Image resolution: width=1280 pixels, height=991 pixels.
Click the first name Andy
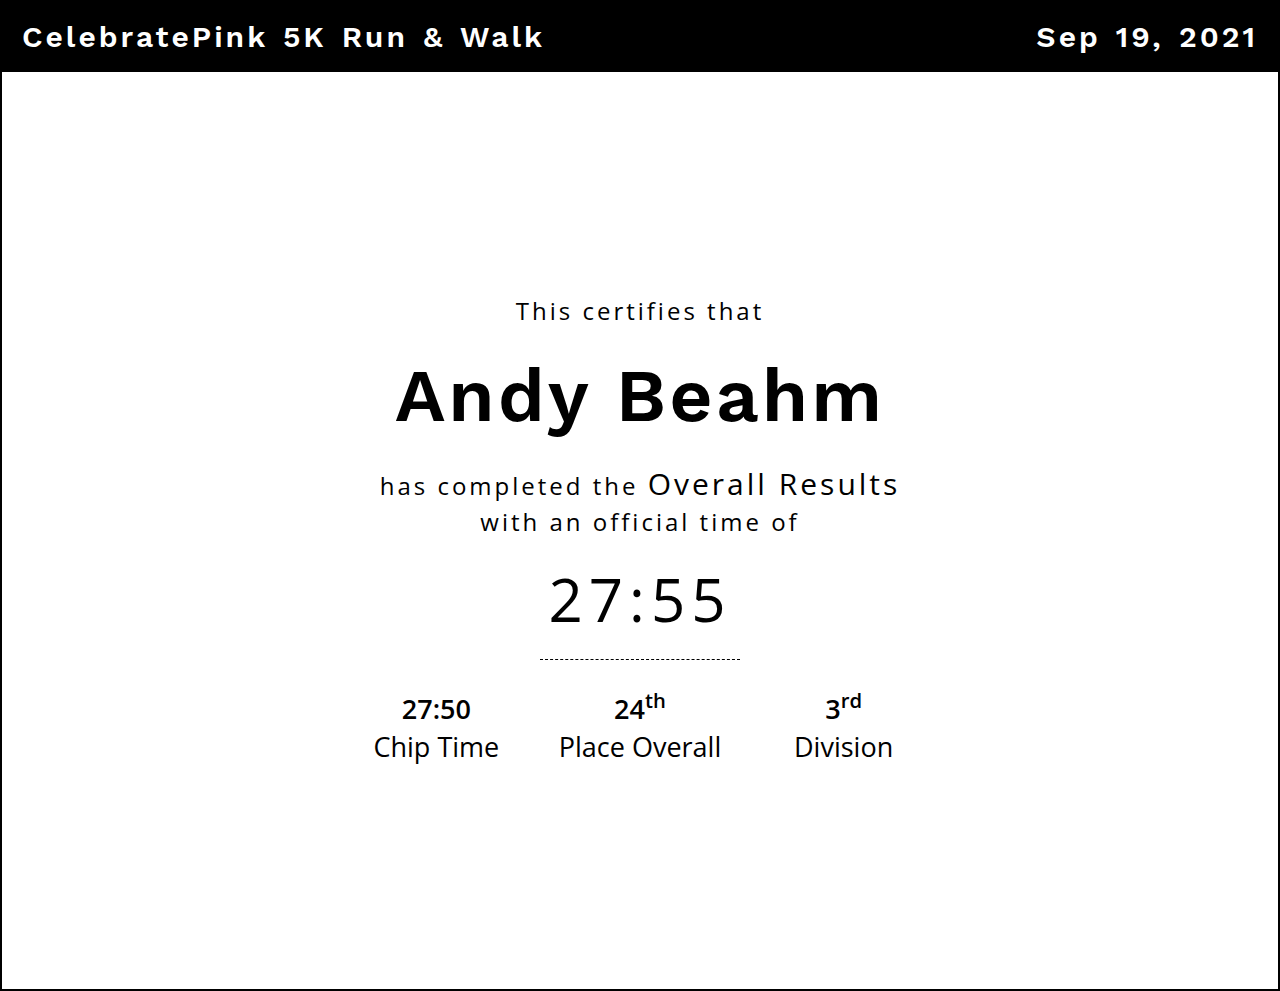coord(492,398)
